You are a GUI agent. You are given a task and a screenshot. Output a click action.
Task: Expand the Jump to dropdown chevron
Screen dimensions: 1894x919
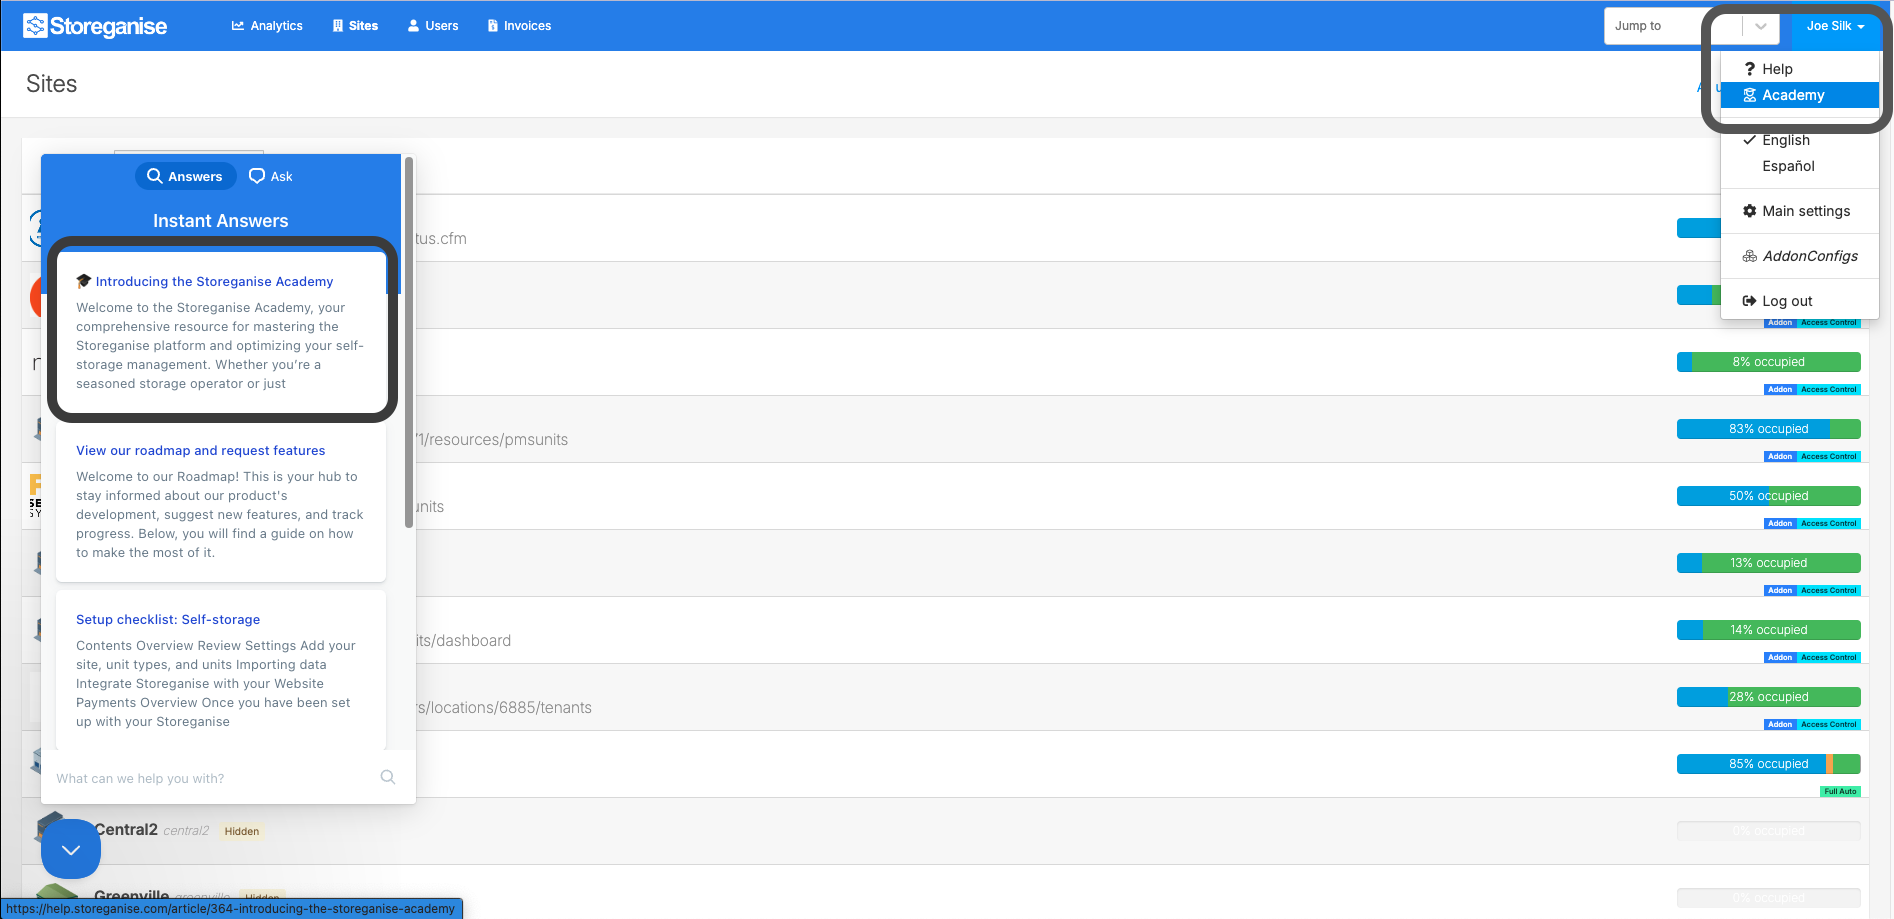tap(1761, 26)
